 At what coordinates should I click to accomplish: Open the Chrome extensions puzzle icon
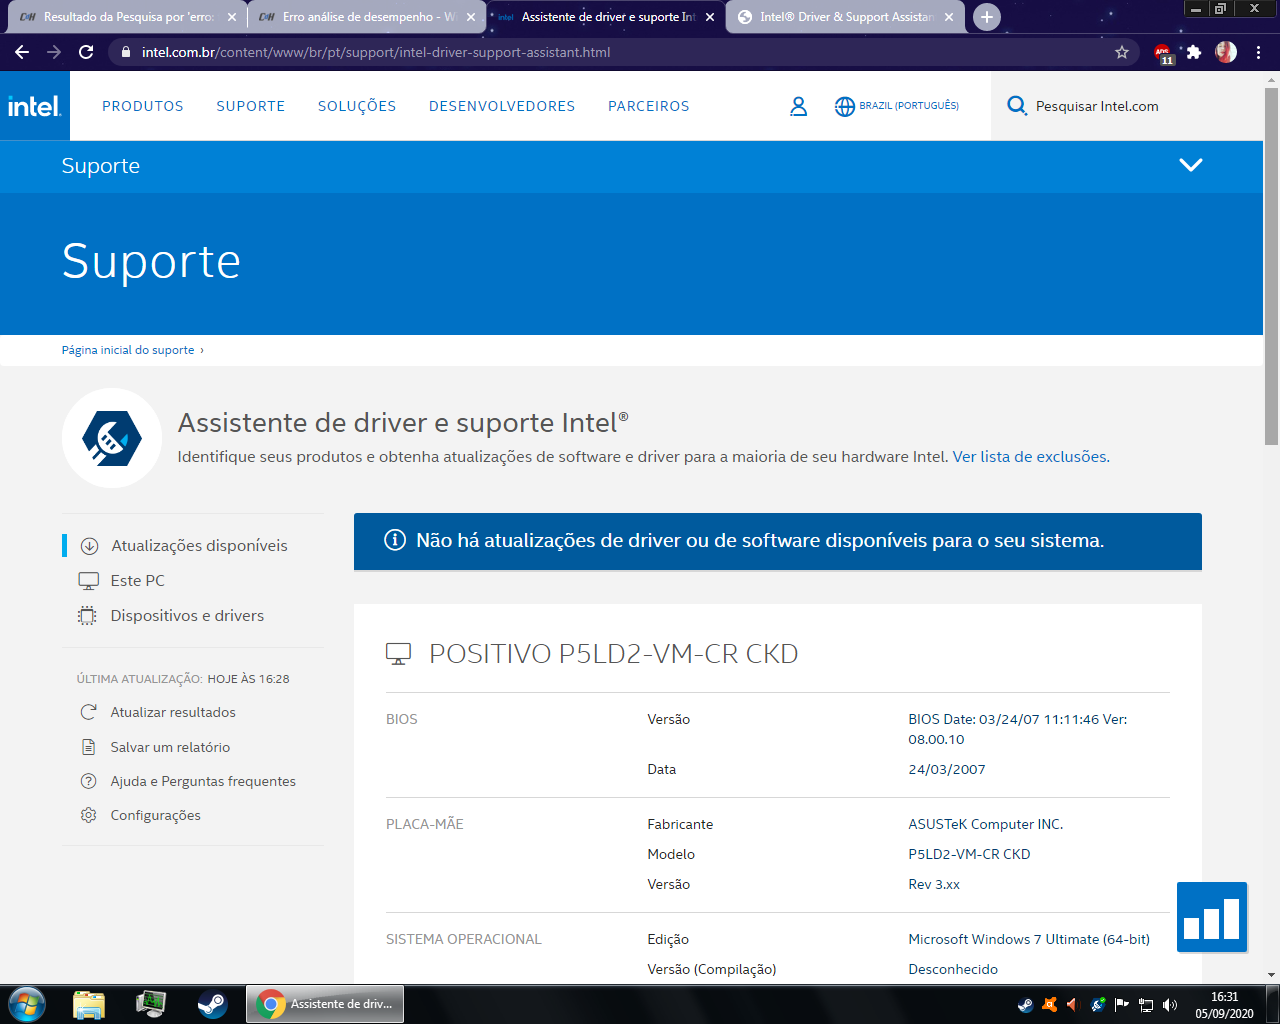point(1194,52)
